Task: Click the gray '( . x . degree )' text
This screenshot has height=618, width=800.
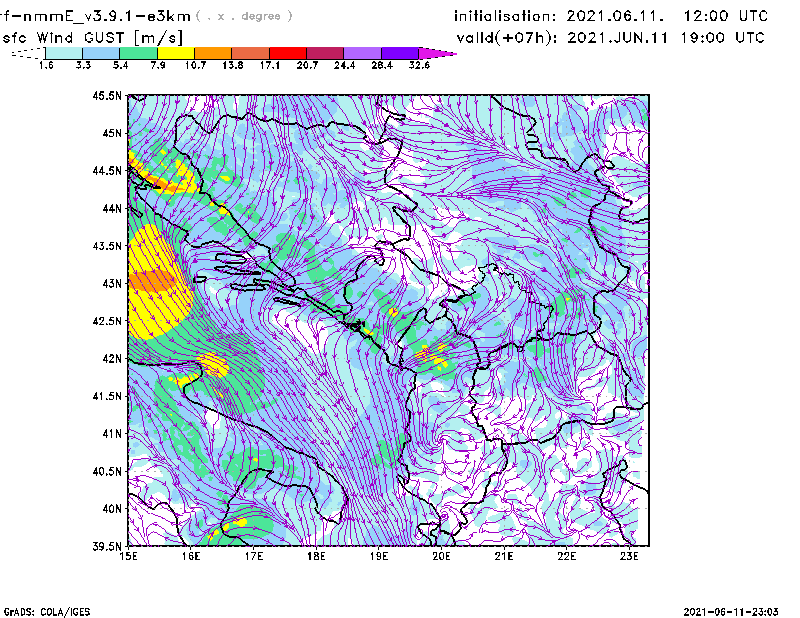Action: pos(244,16)
